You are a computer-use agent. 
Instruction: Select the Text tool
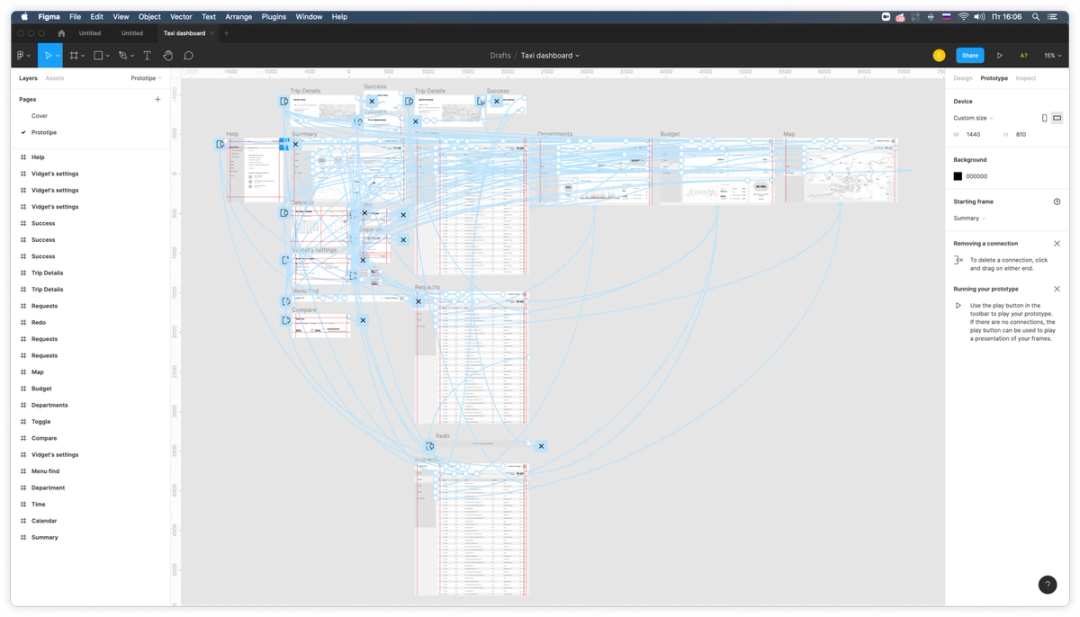[146, 55]
